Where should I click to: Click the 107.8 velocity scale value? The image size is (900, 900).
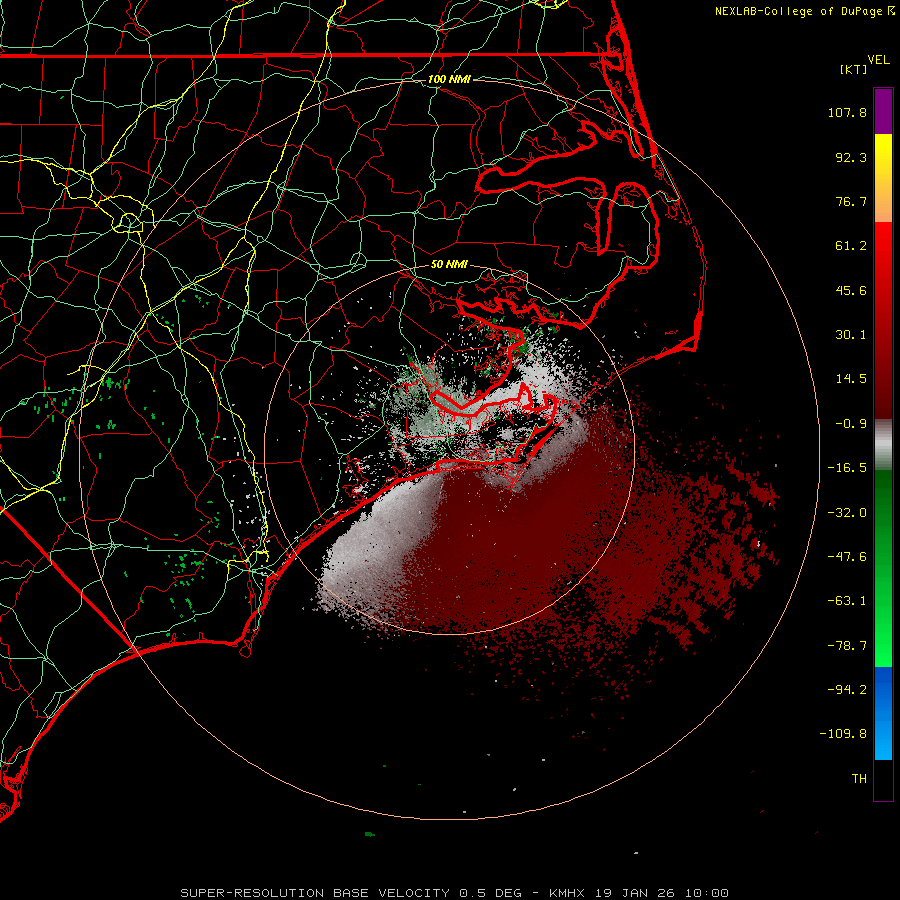[847, 112]
